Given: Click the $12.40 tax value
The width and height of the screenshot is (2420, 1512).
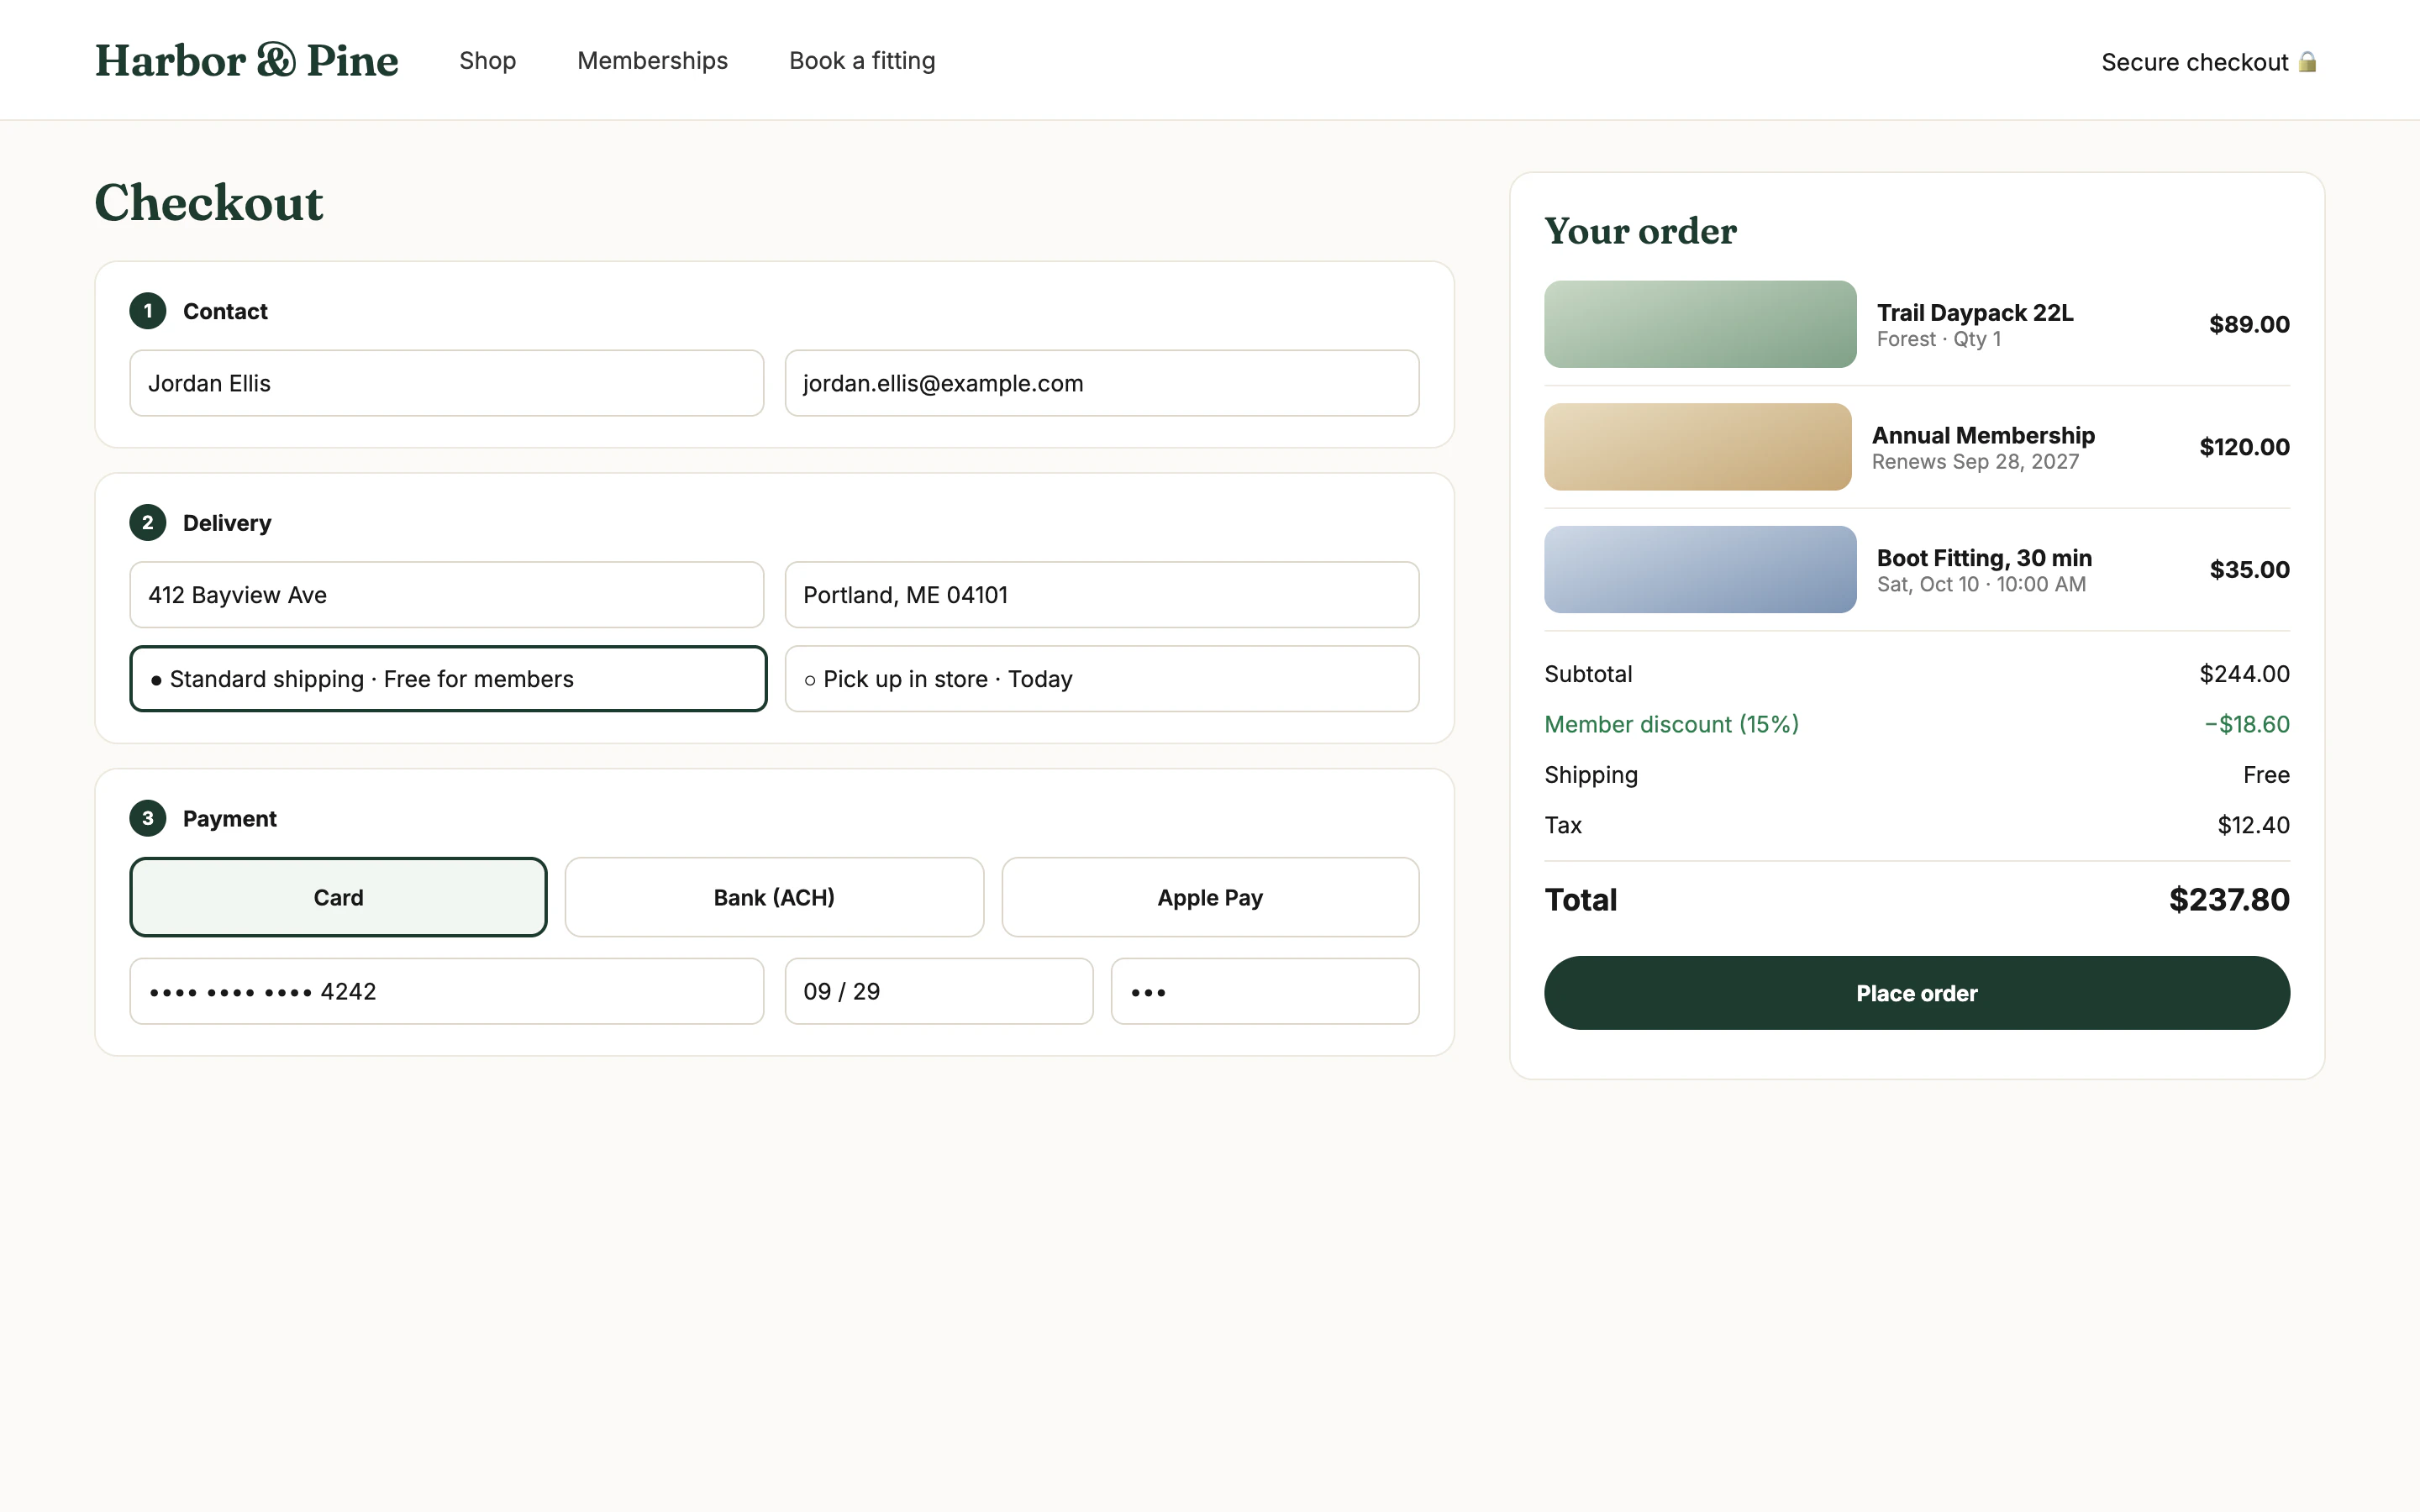Looking at the screenshot, I should pyautogui.click(x=2253, y=825).
